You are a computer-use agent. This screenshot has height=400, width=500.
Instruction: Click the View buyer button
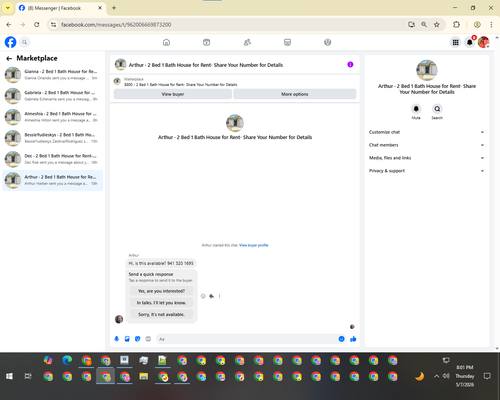tap(173, 94)
